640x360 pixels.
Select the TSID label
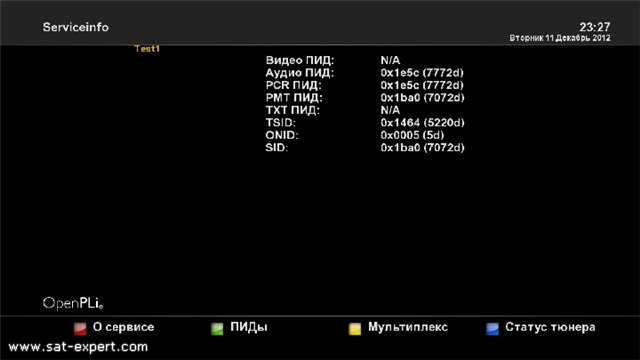coord(280,123)
